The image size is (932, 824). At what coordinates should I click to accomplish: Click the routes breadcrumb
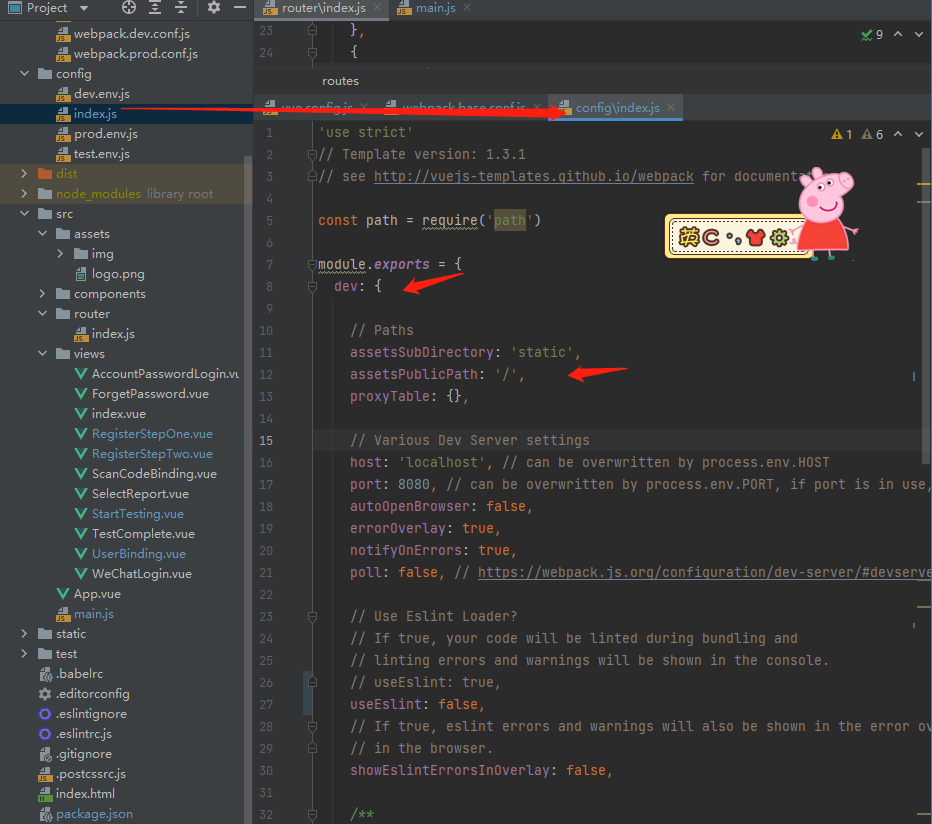340,81
